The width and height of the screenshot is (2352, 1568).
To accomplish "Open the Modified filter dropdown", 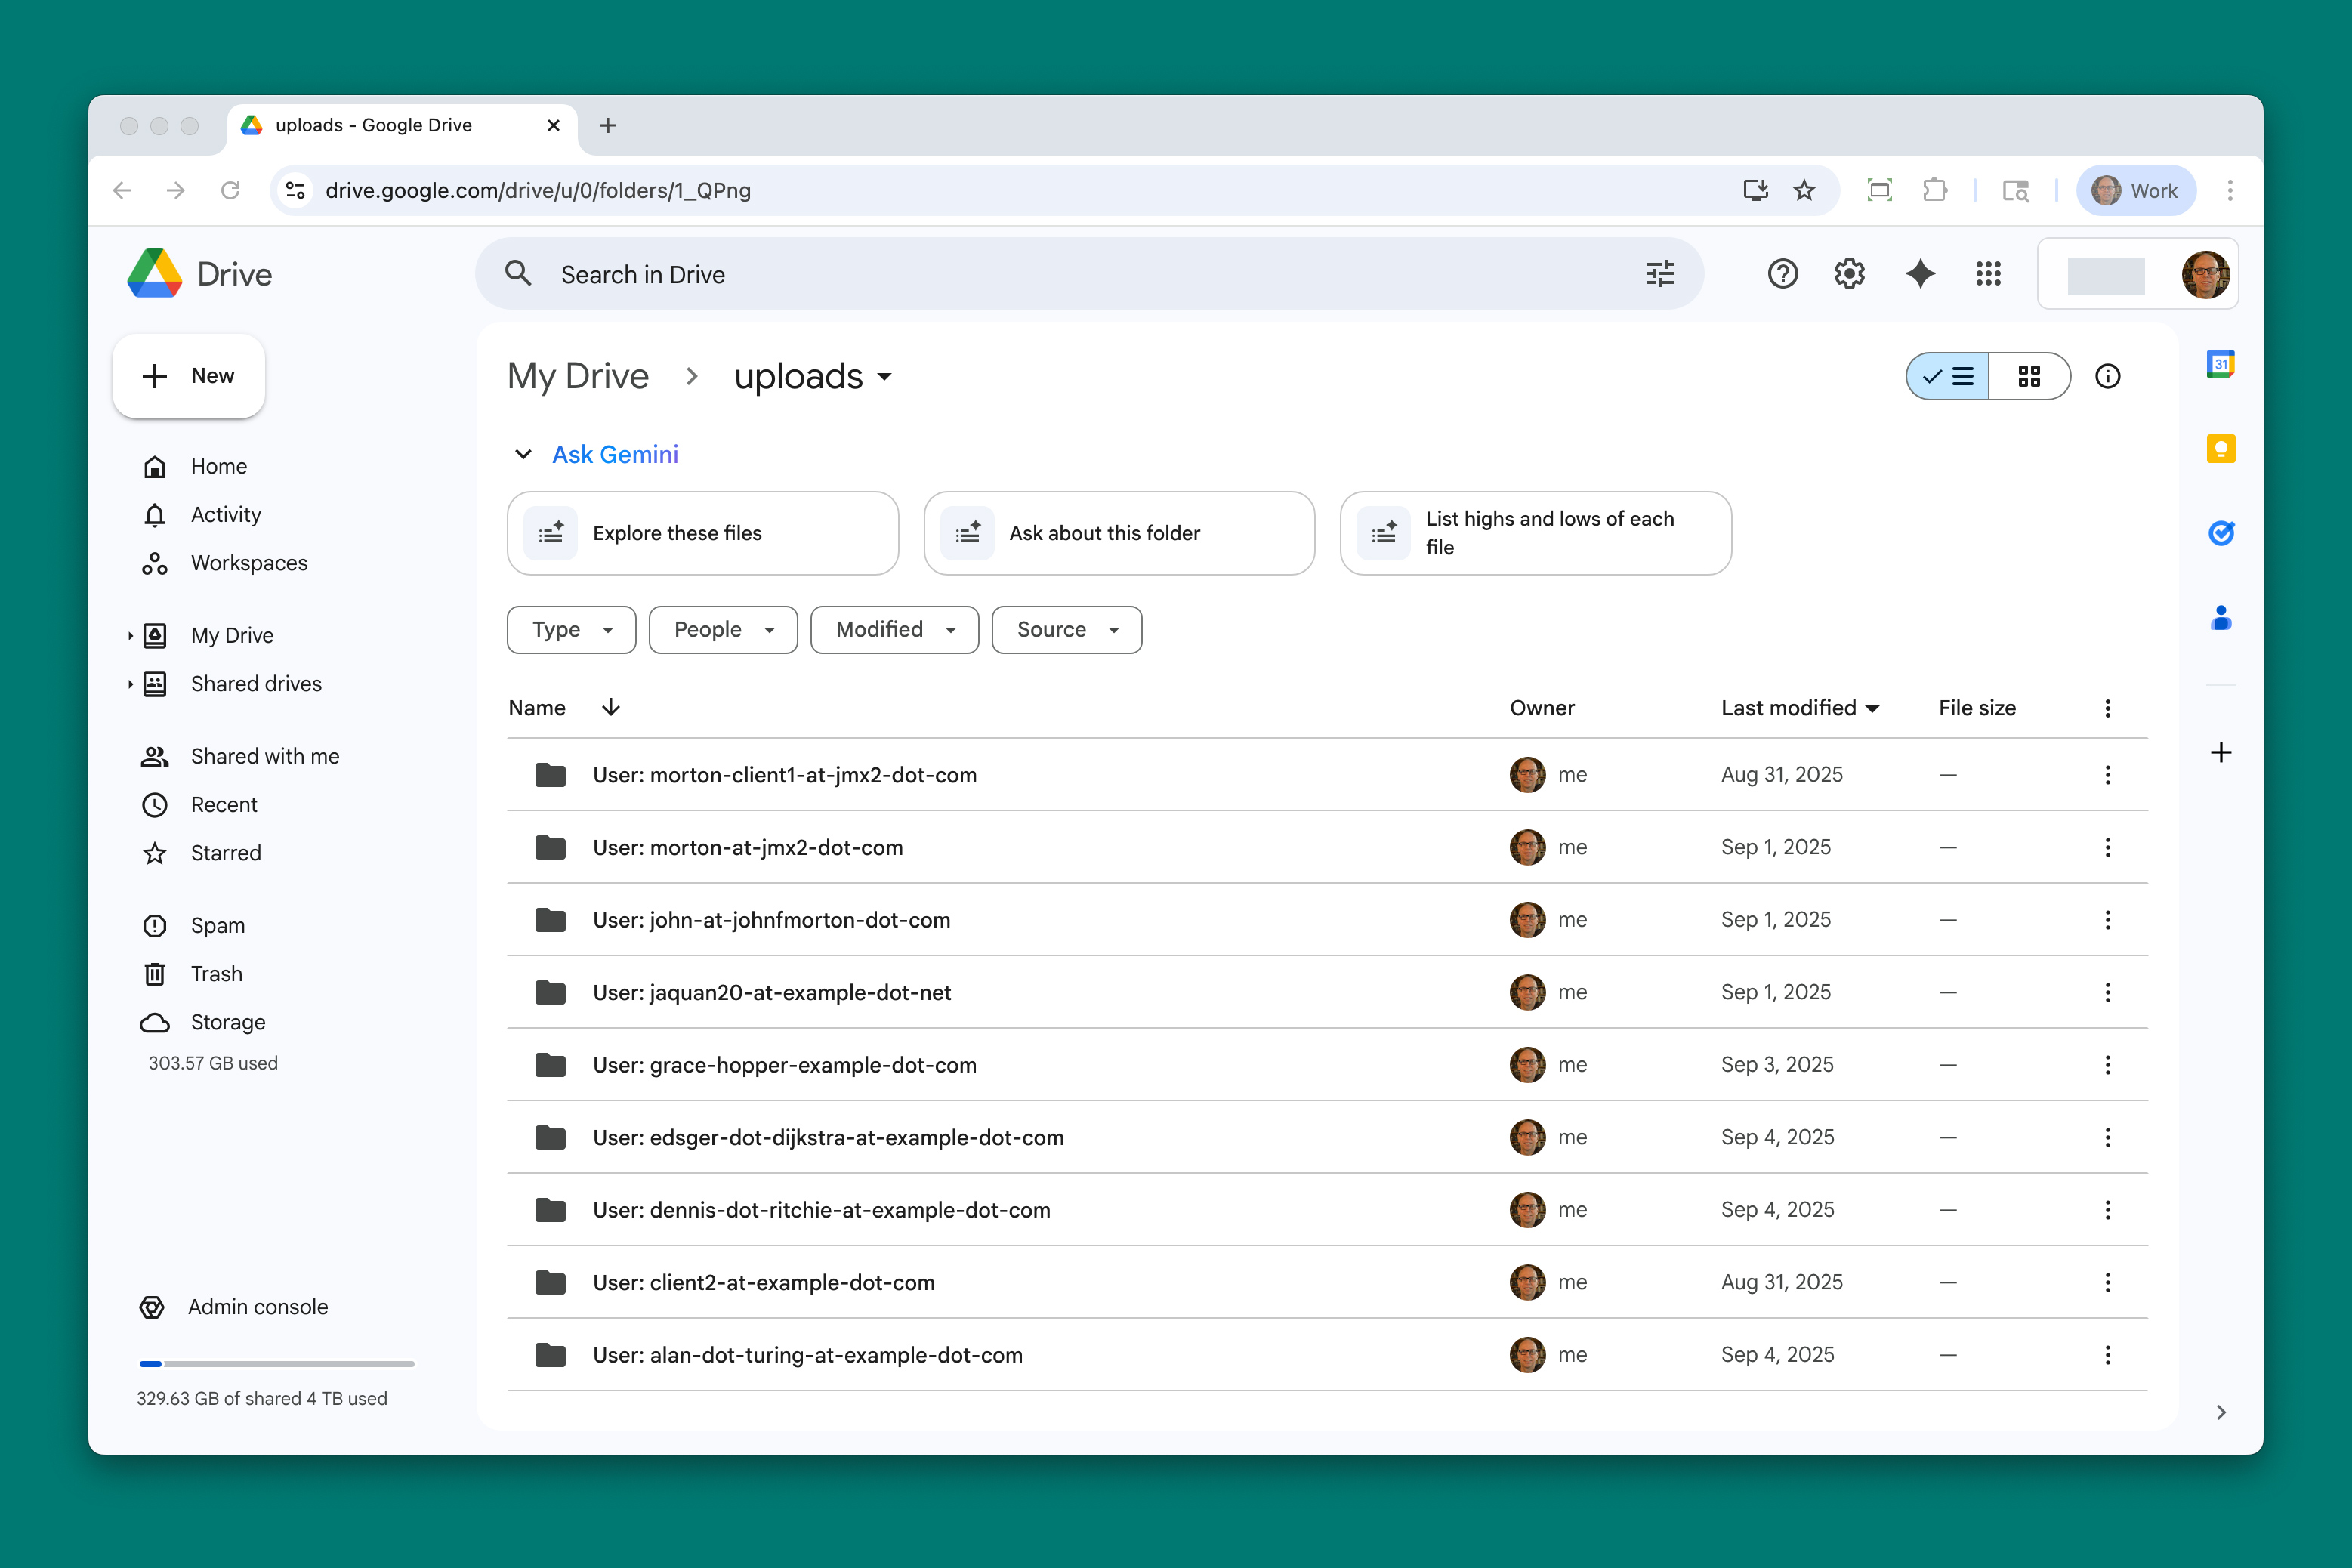I will 894,630.
